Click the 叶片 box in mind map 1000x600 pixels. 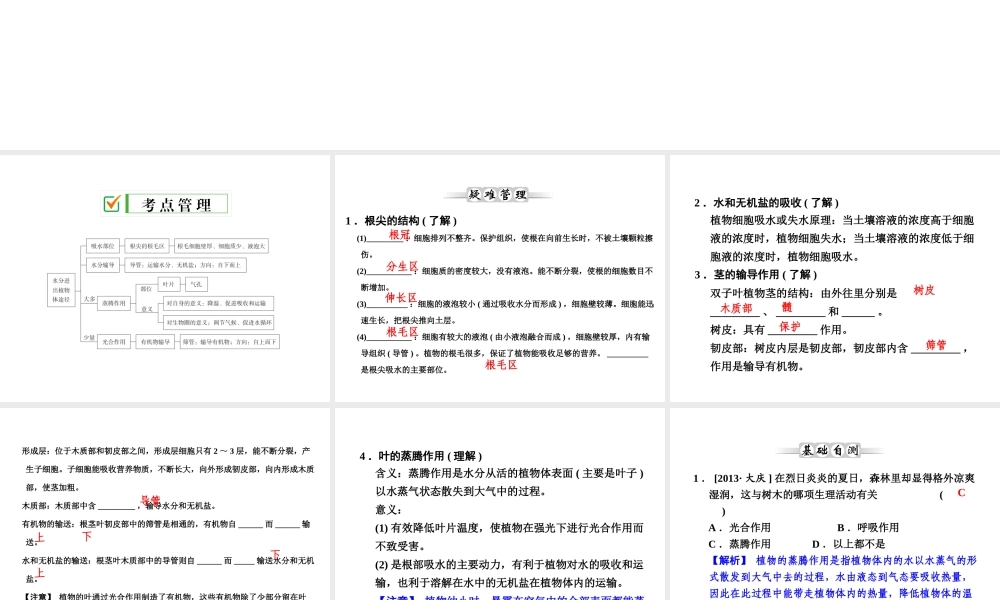point(168,284)
